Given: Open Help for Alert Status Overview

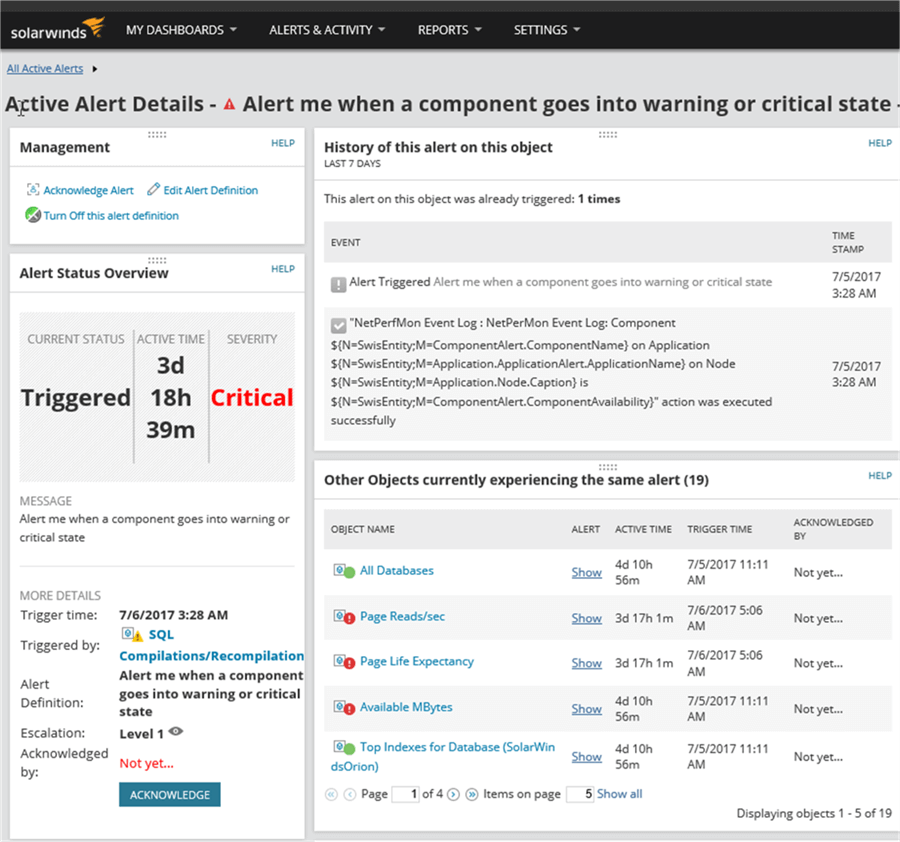Looking at the screenshot, I should coord(283,269).
